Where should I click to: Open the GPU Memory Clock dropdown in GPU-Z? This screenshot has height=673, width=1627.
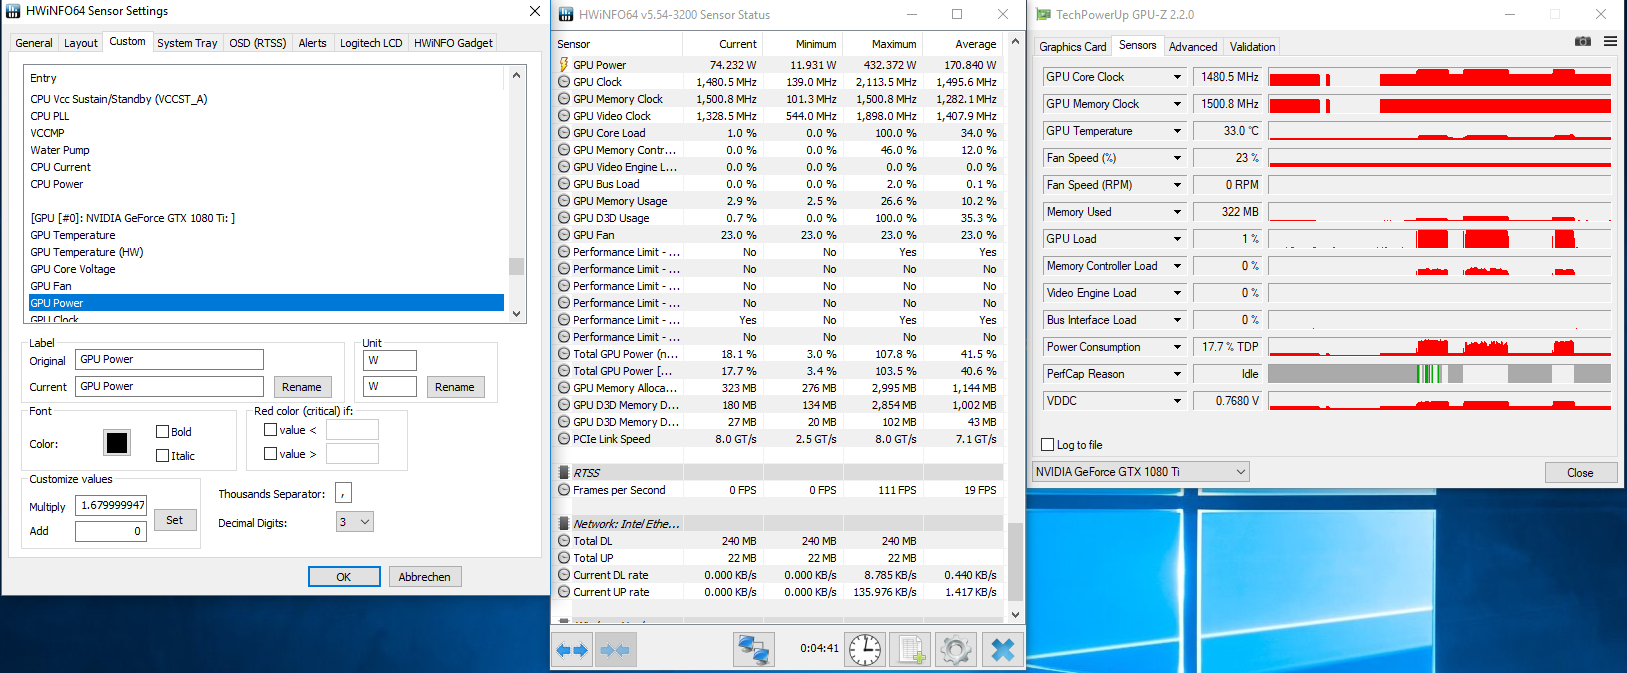pos(1177,104)
